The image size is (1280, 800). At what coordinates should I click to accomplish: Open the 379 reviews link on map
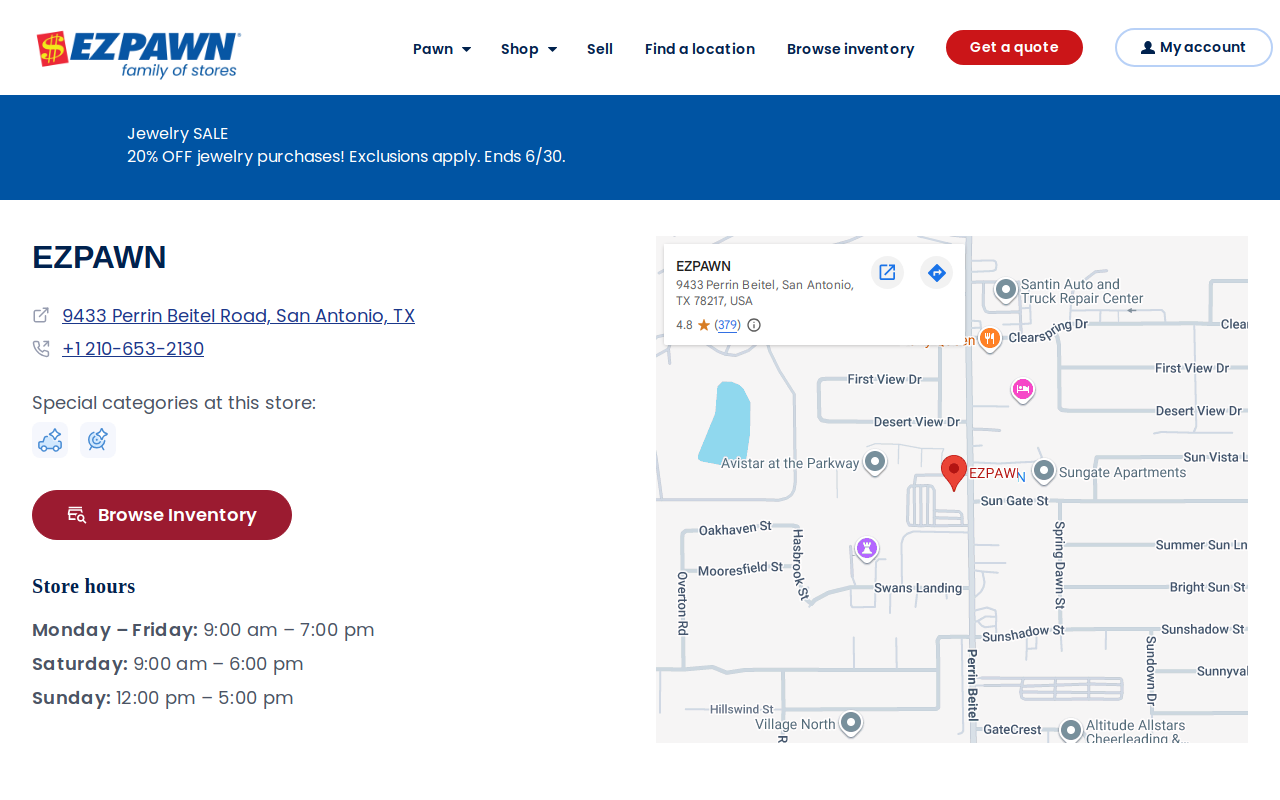[x=728, y=325]
